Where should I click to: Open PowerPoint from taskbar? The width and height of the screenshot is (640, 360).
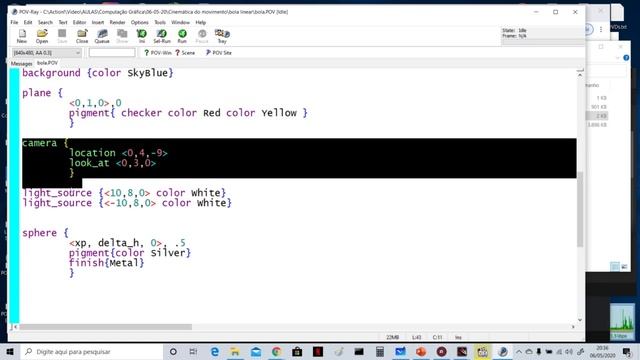click(x=421, y=351)
